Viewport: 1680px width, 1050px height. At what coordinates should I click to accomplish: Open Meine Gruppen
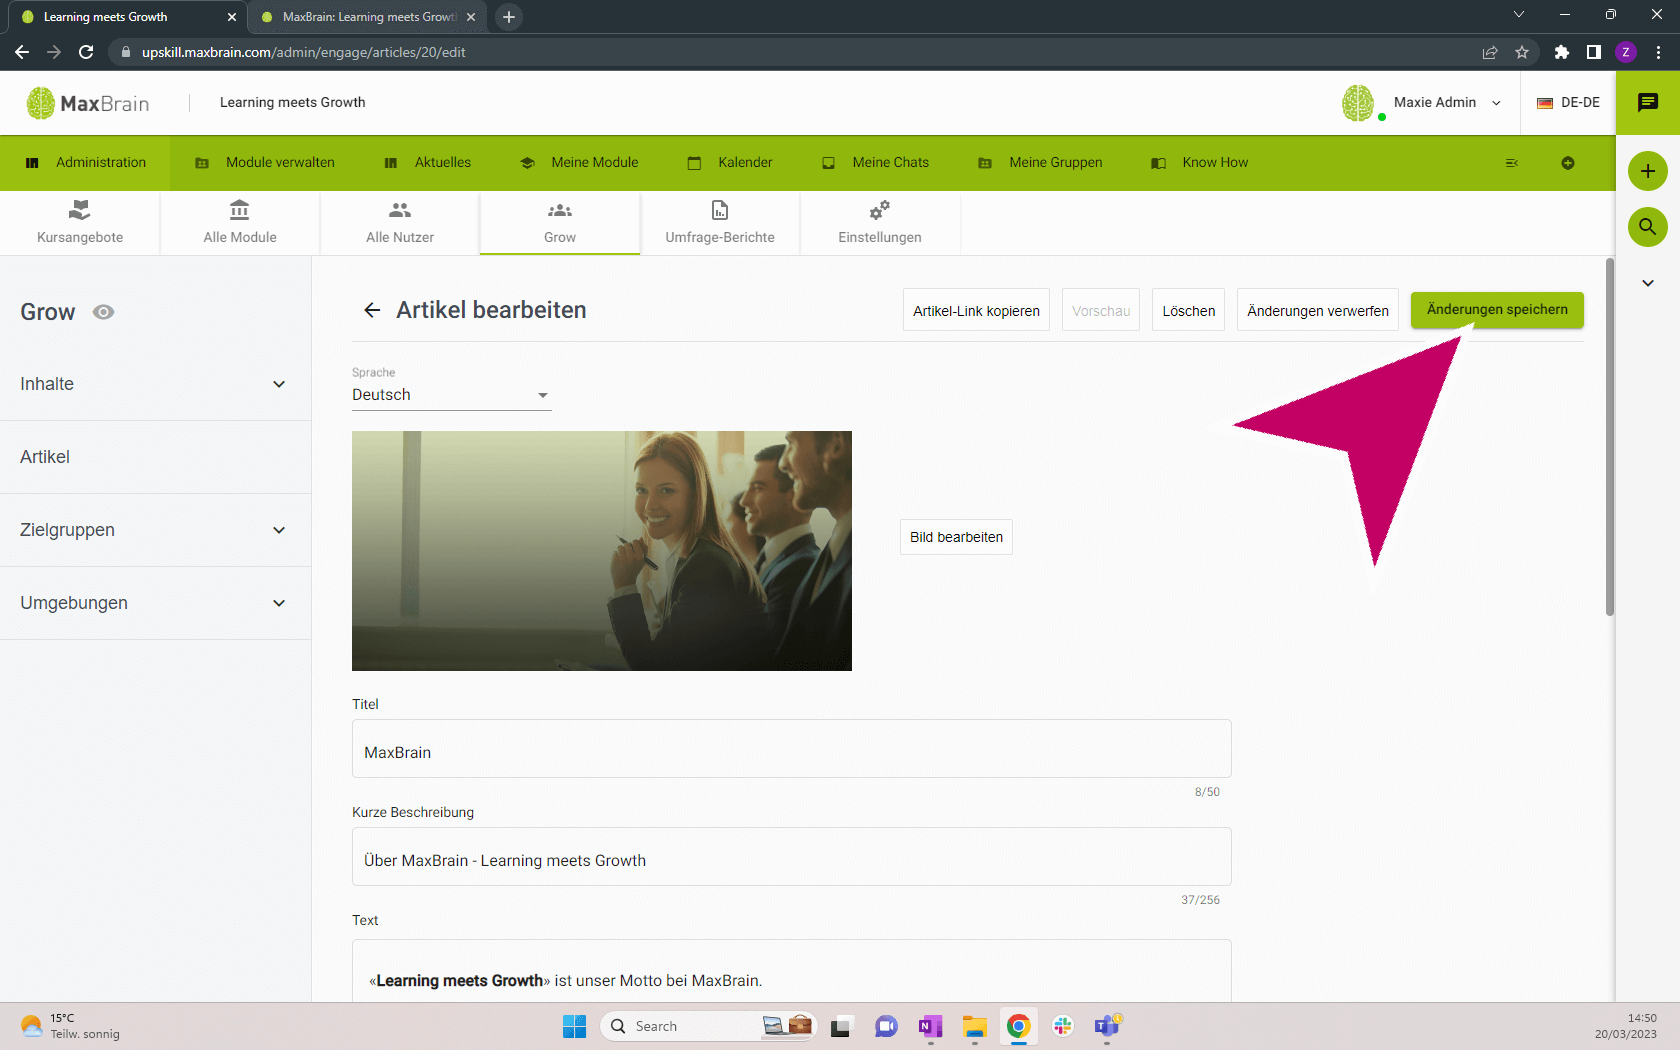click(1041, 163)
